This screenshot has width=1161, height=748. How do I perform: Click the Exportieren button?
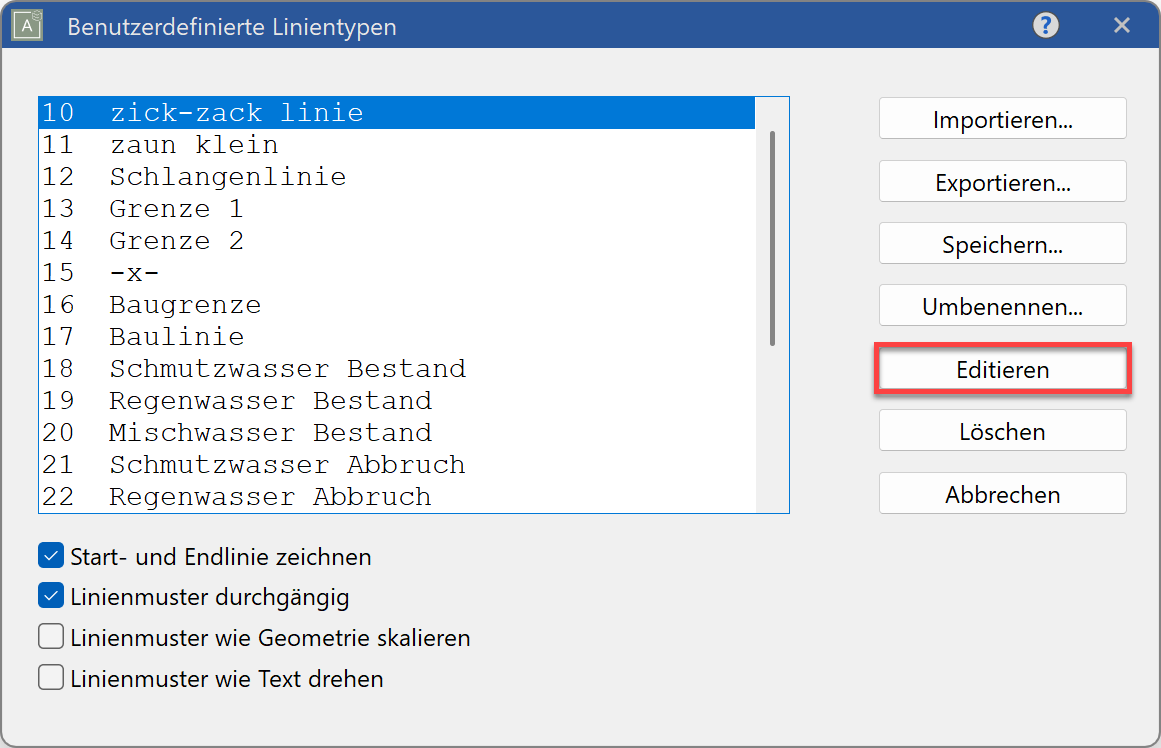click(1002, 181)
